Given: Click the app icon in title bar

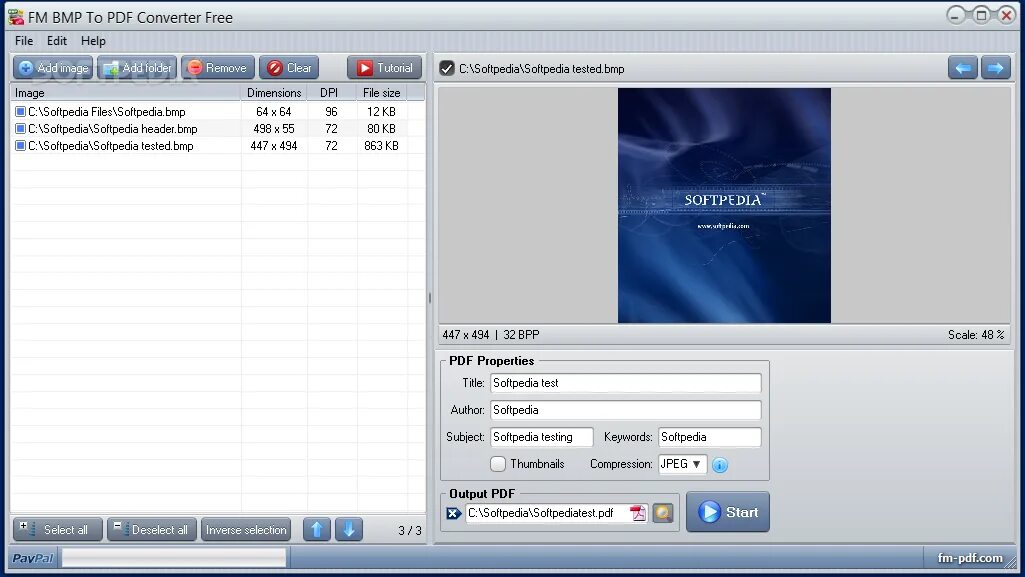Looking at the screenshot, I should point(16,17).
